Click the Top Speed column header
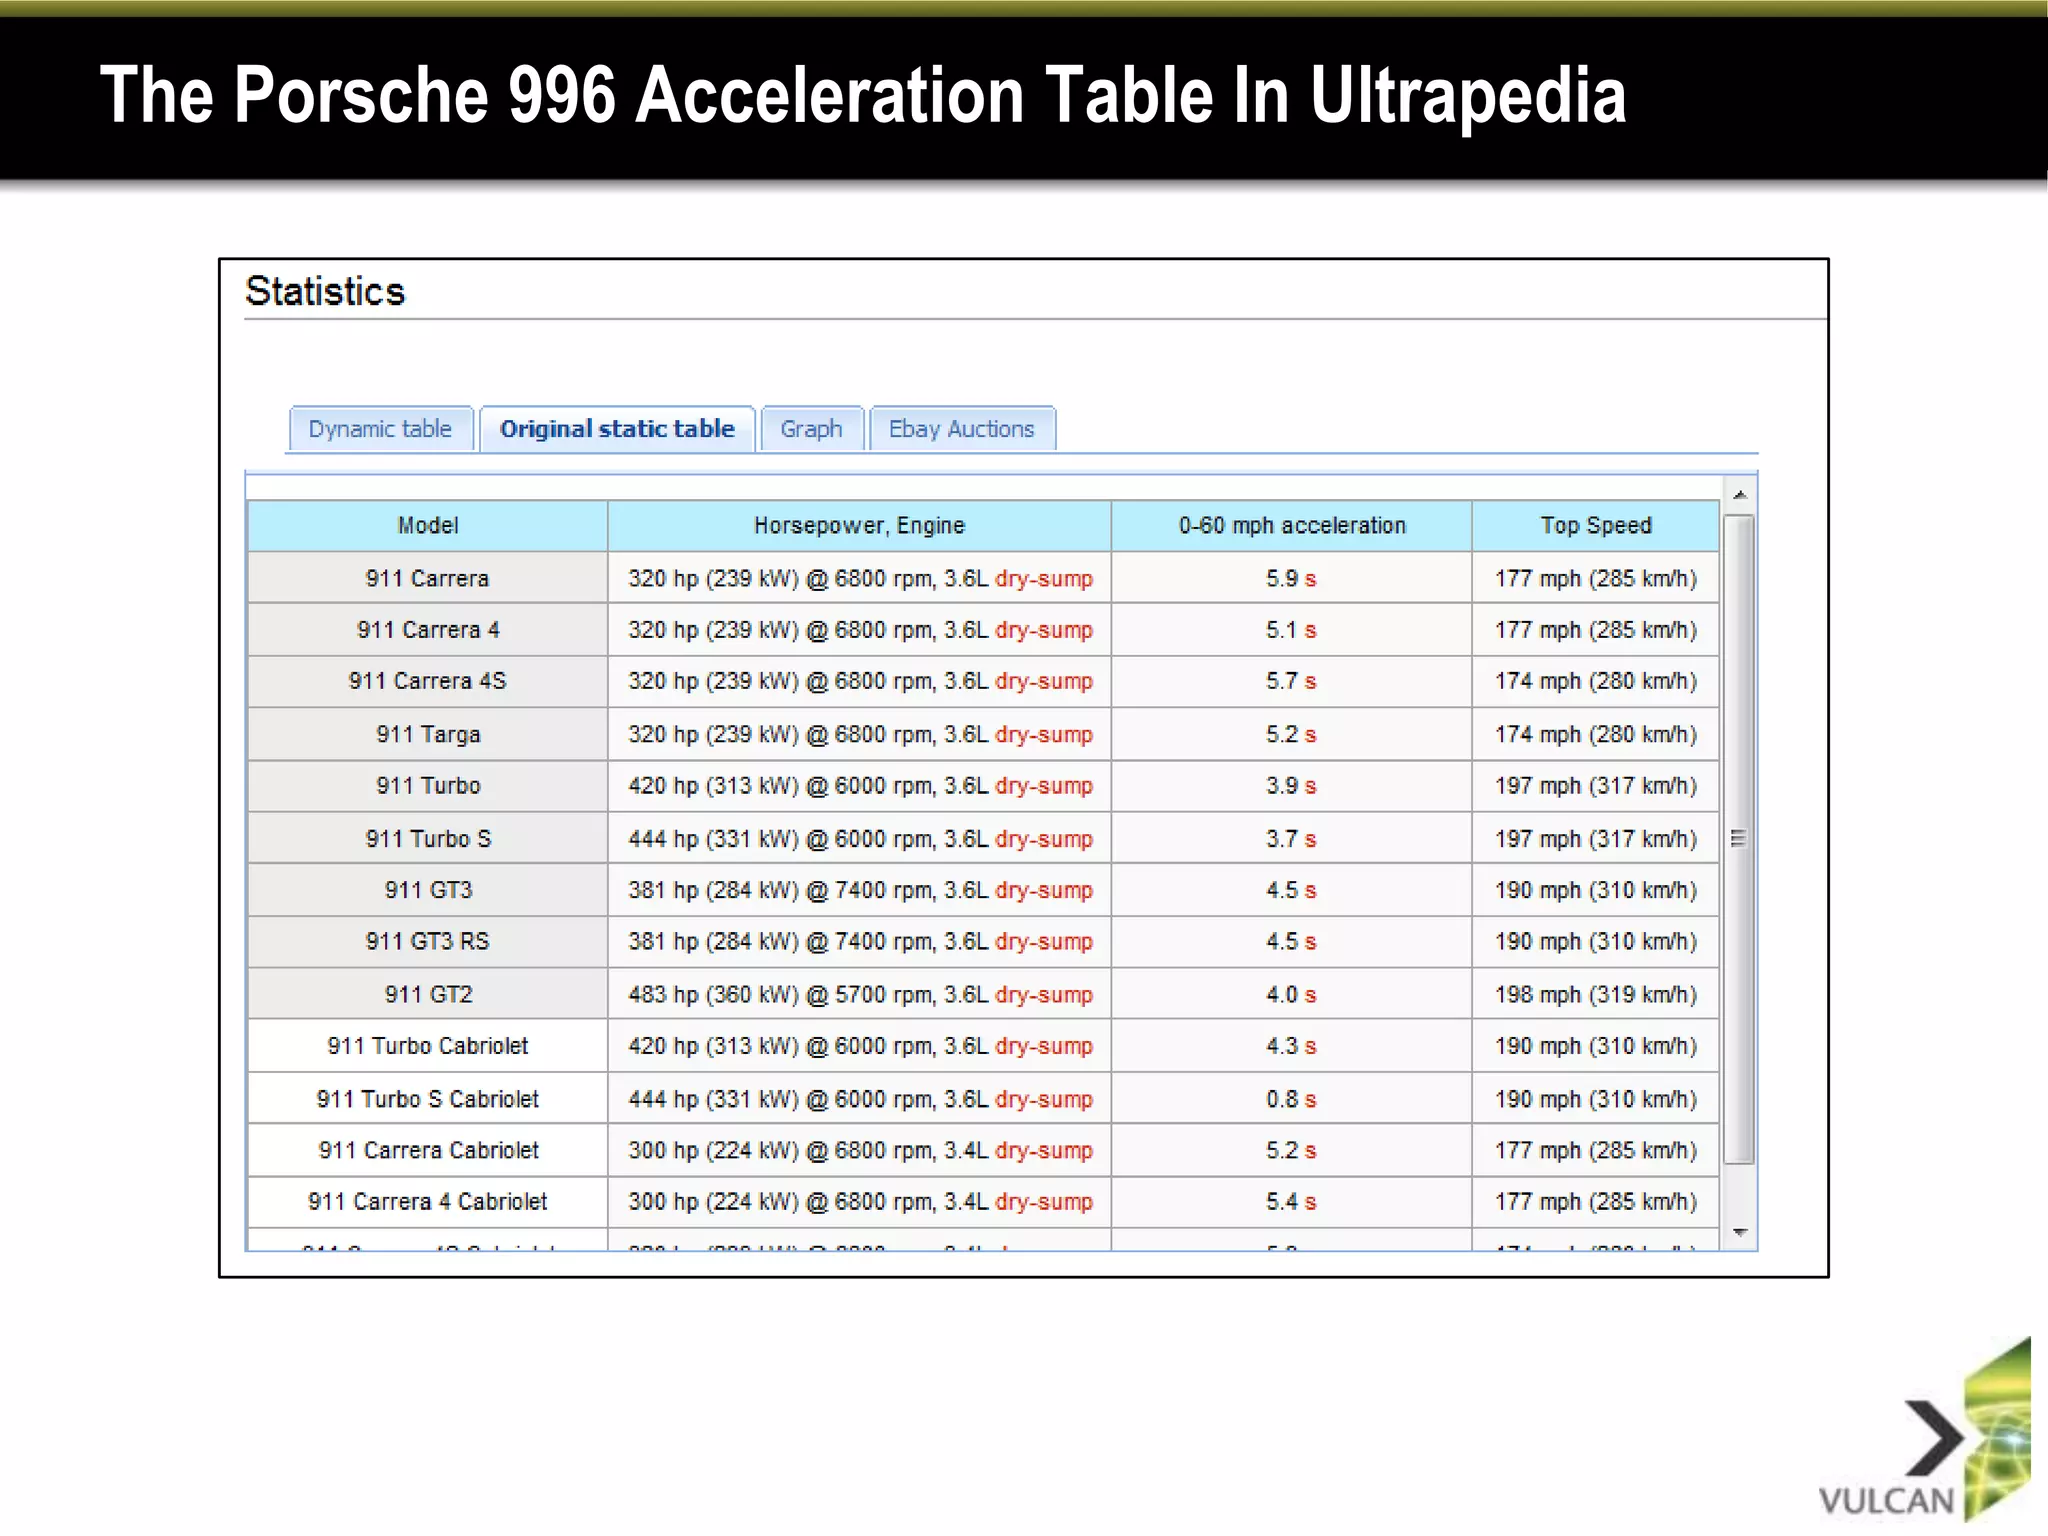The image size is (2048, 1536). tap(1596, 526)
